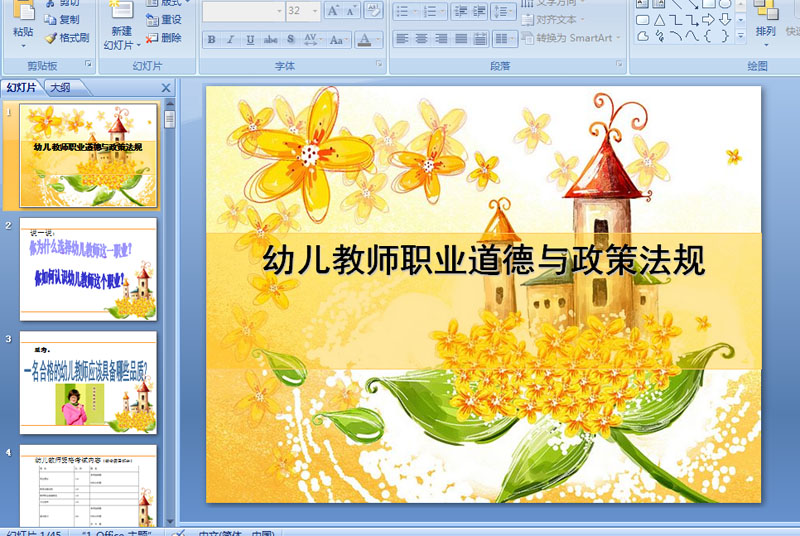This screenshot has width=800, height=536.
Task: Select the Isosceles Triangle shape
Action: [659, 20]
